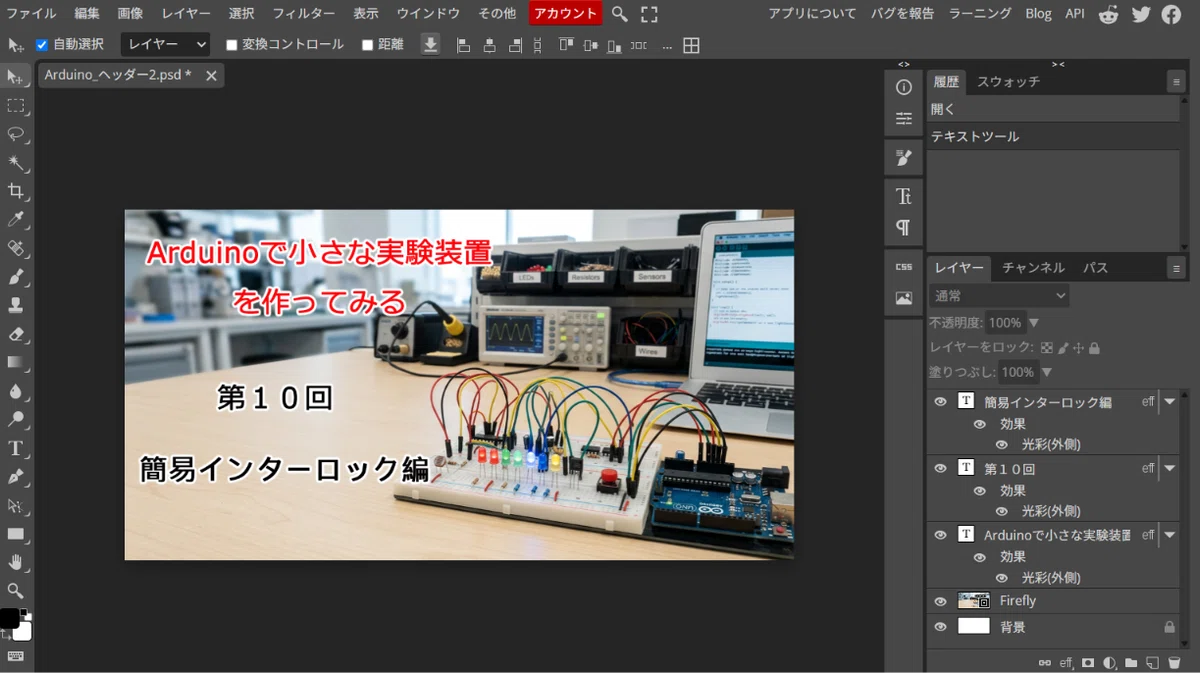The width and height of the screenshot is (1200, 673).
Task: Select the Brush tool in the left toolbar
Action: click(16, 277)
